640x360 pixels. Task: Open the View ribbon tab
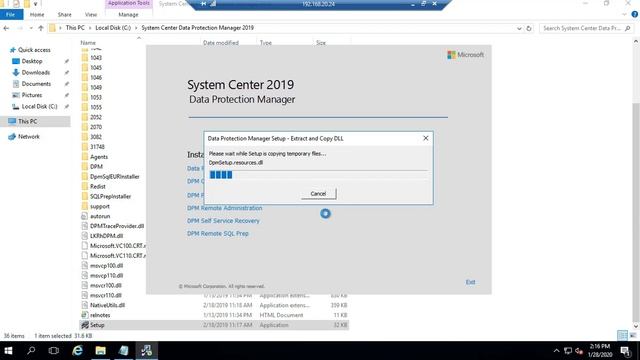[x=91, y=14]
